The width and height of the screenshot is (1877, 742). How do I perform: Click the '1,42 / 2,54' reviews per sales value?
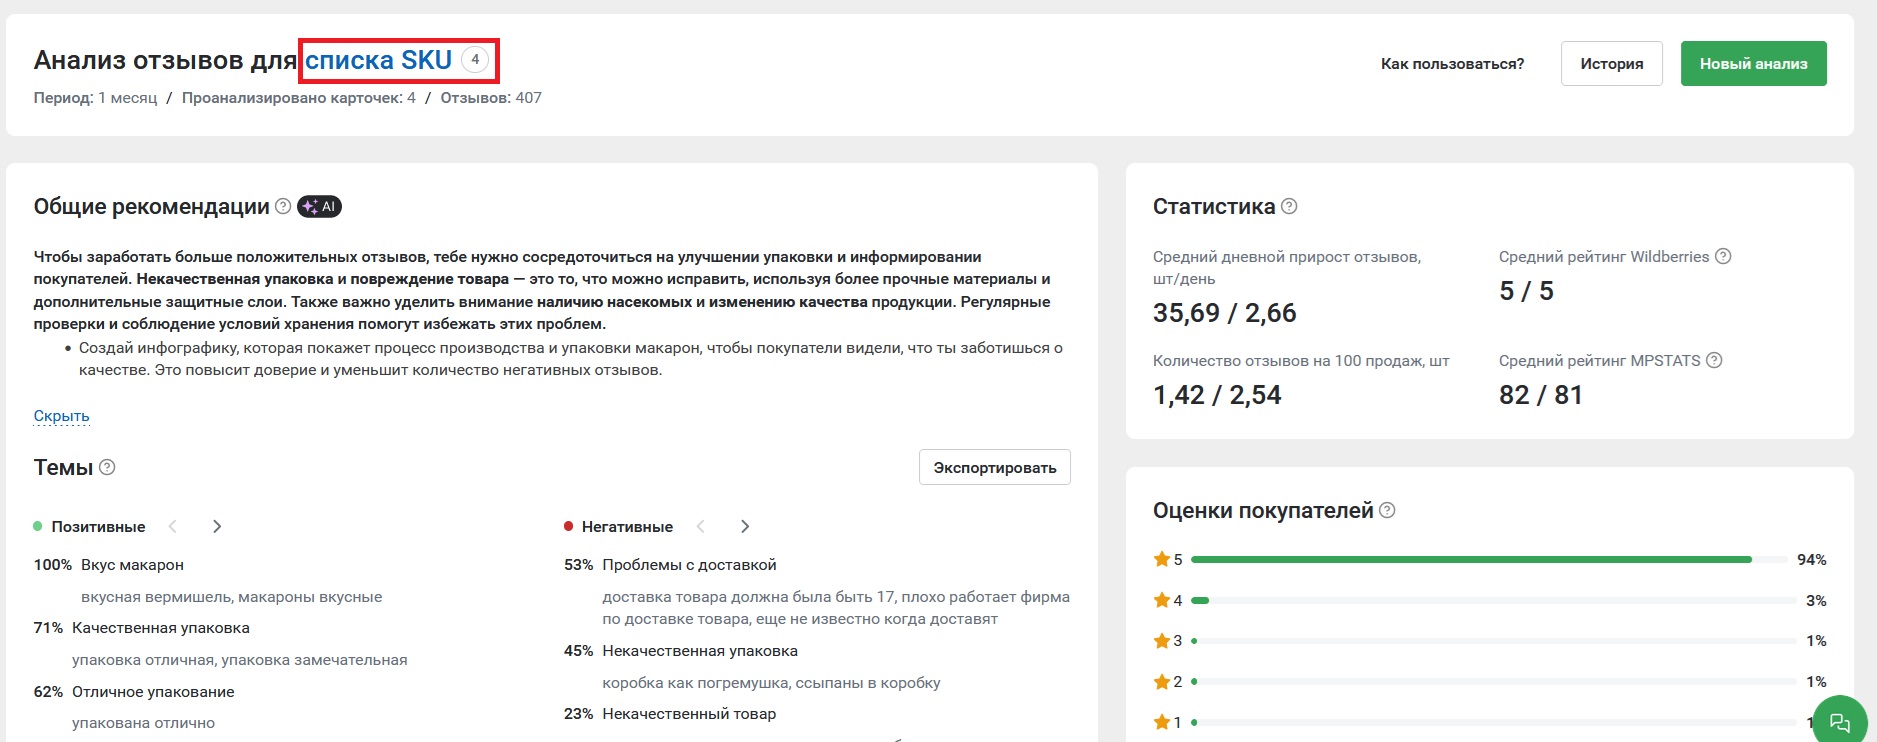1217,395
